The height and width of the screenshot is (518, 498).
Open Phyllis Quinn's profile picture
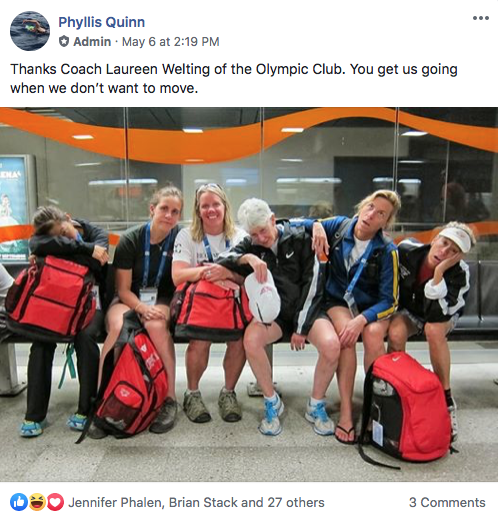[30, 31]
